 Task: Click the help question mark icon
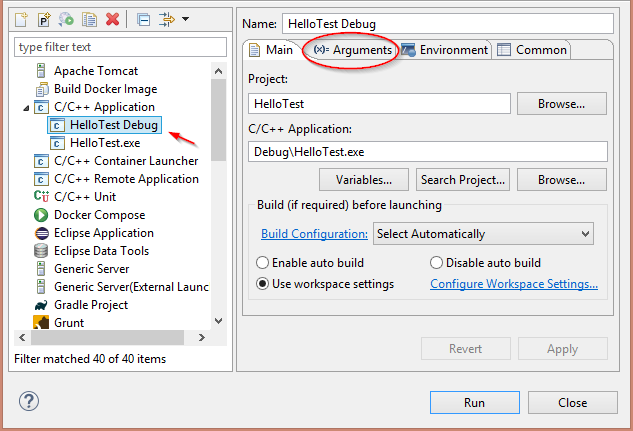[29, 402]
